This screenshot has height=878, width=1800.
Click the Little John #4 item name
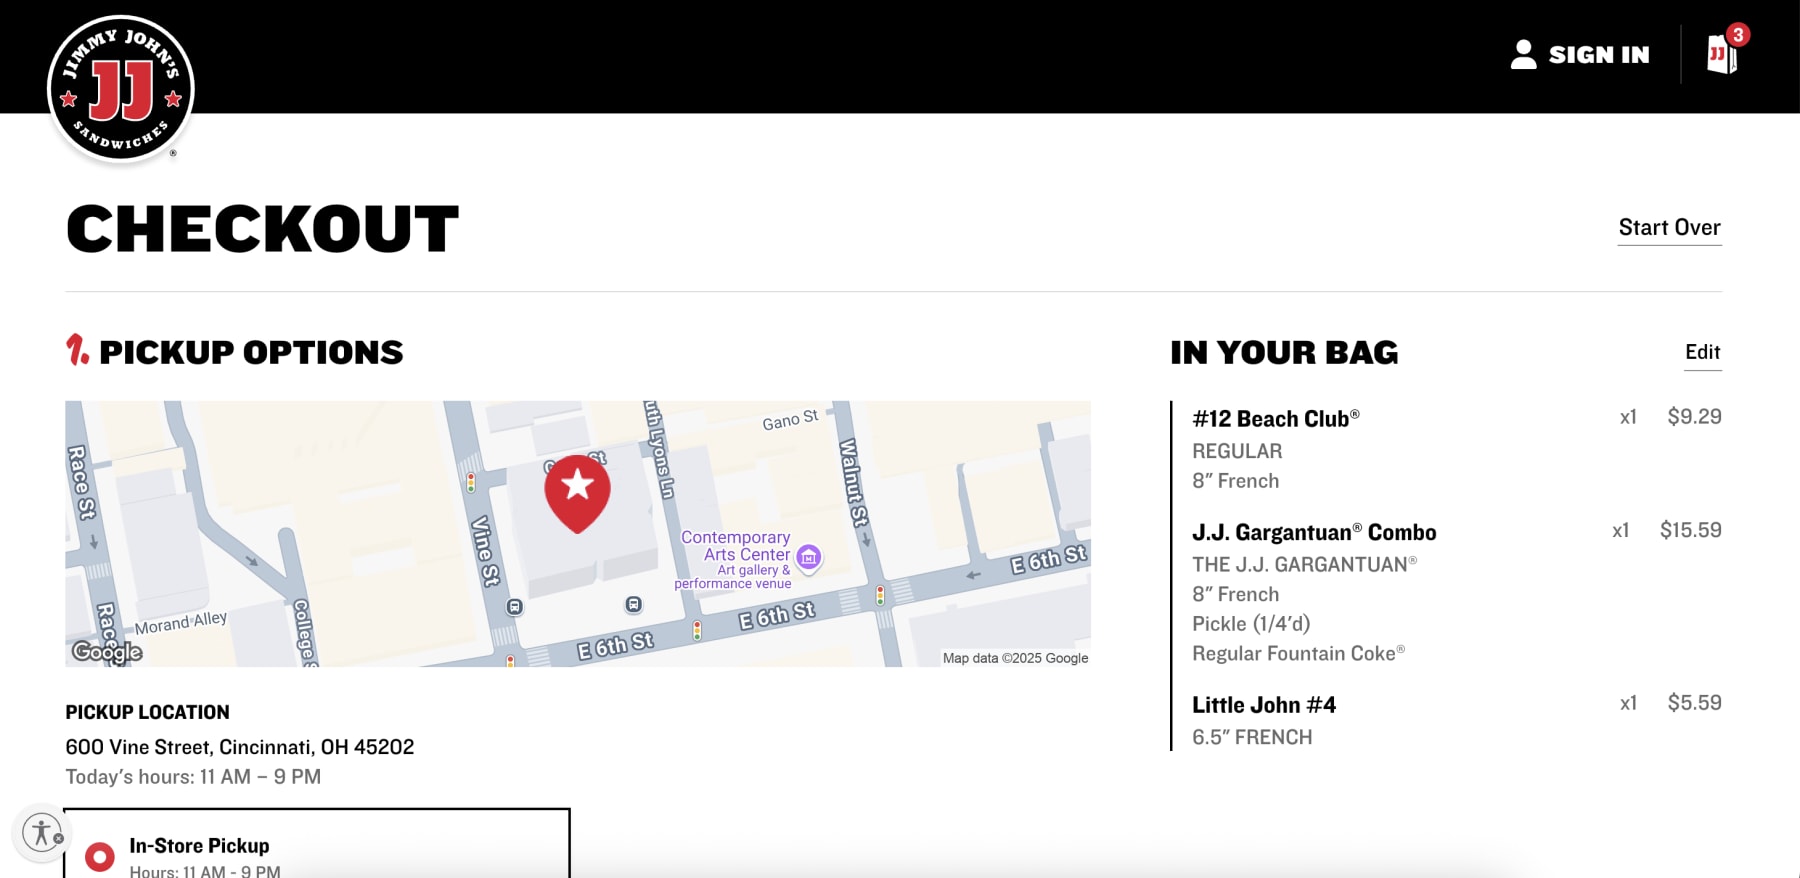1263,705
